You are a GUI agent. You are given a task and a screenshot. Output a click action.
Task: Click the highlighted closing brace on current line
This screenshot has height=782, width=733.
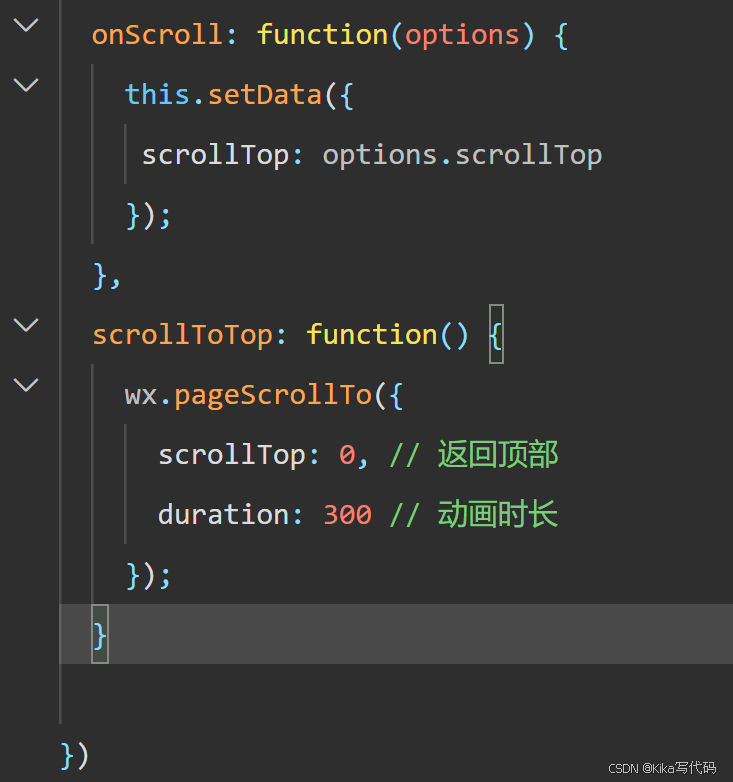[x=100, y=635]
